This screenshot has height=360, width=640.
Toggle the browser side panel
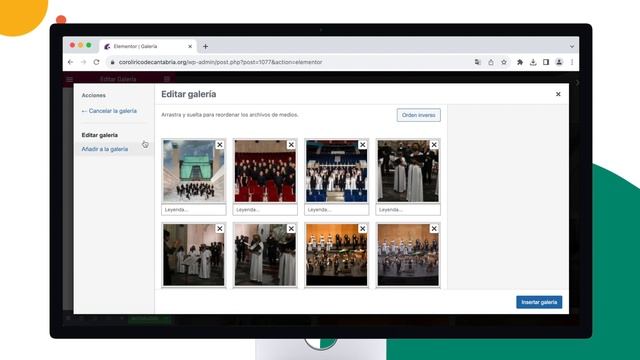(546, 62)
